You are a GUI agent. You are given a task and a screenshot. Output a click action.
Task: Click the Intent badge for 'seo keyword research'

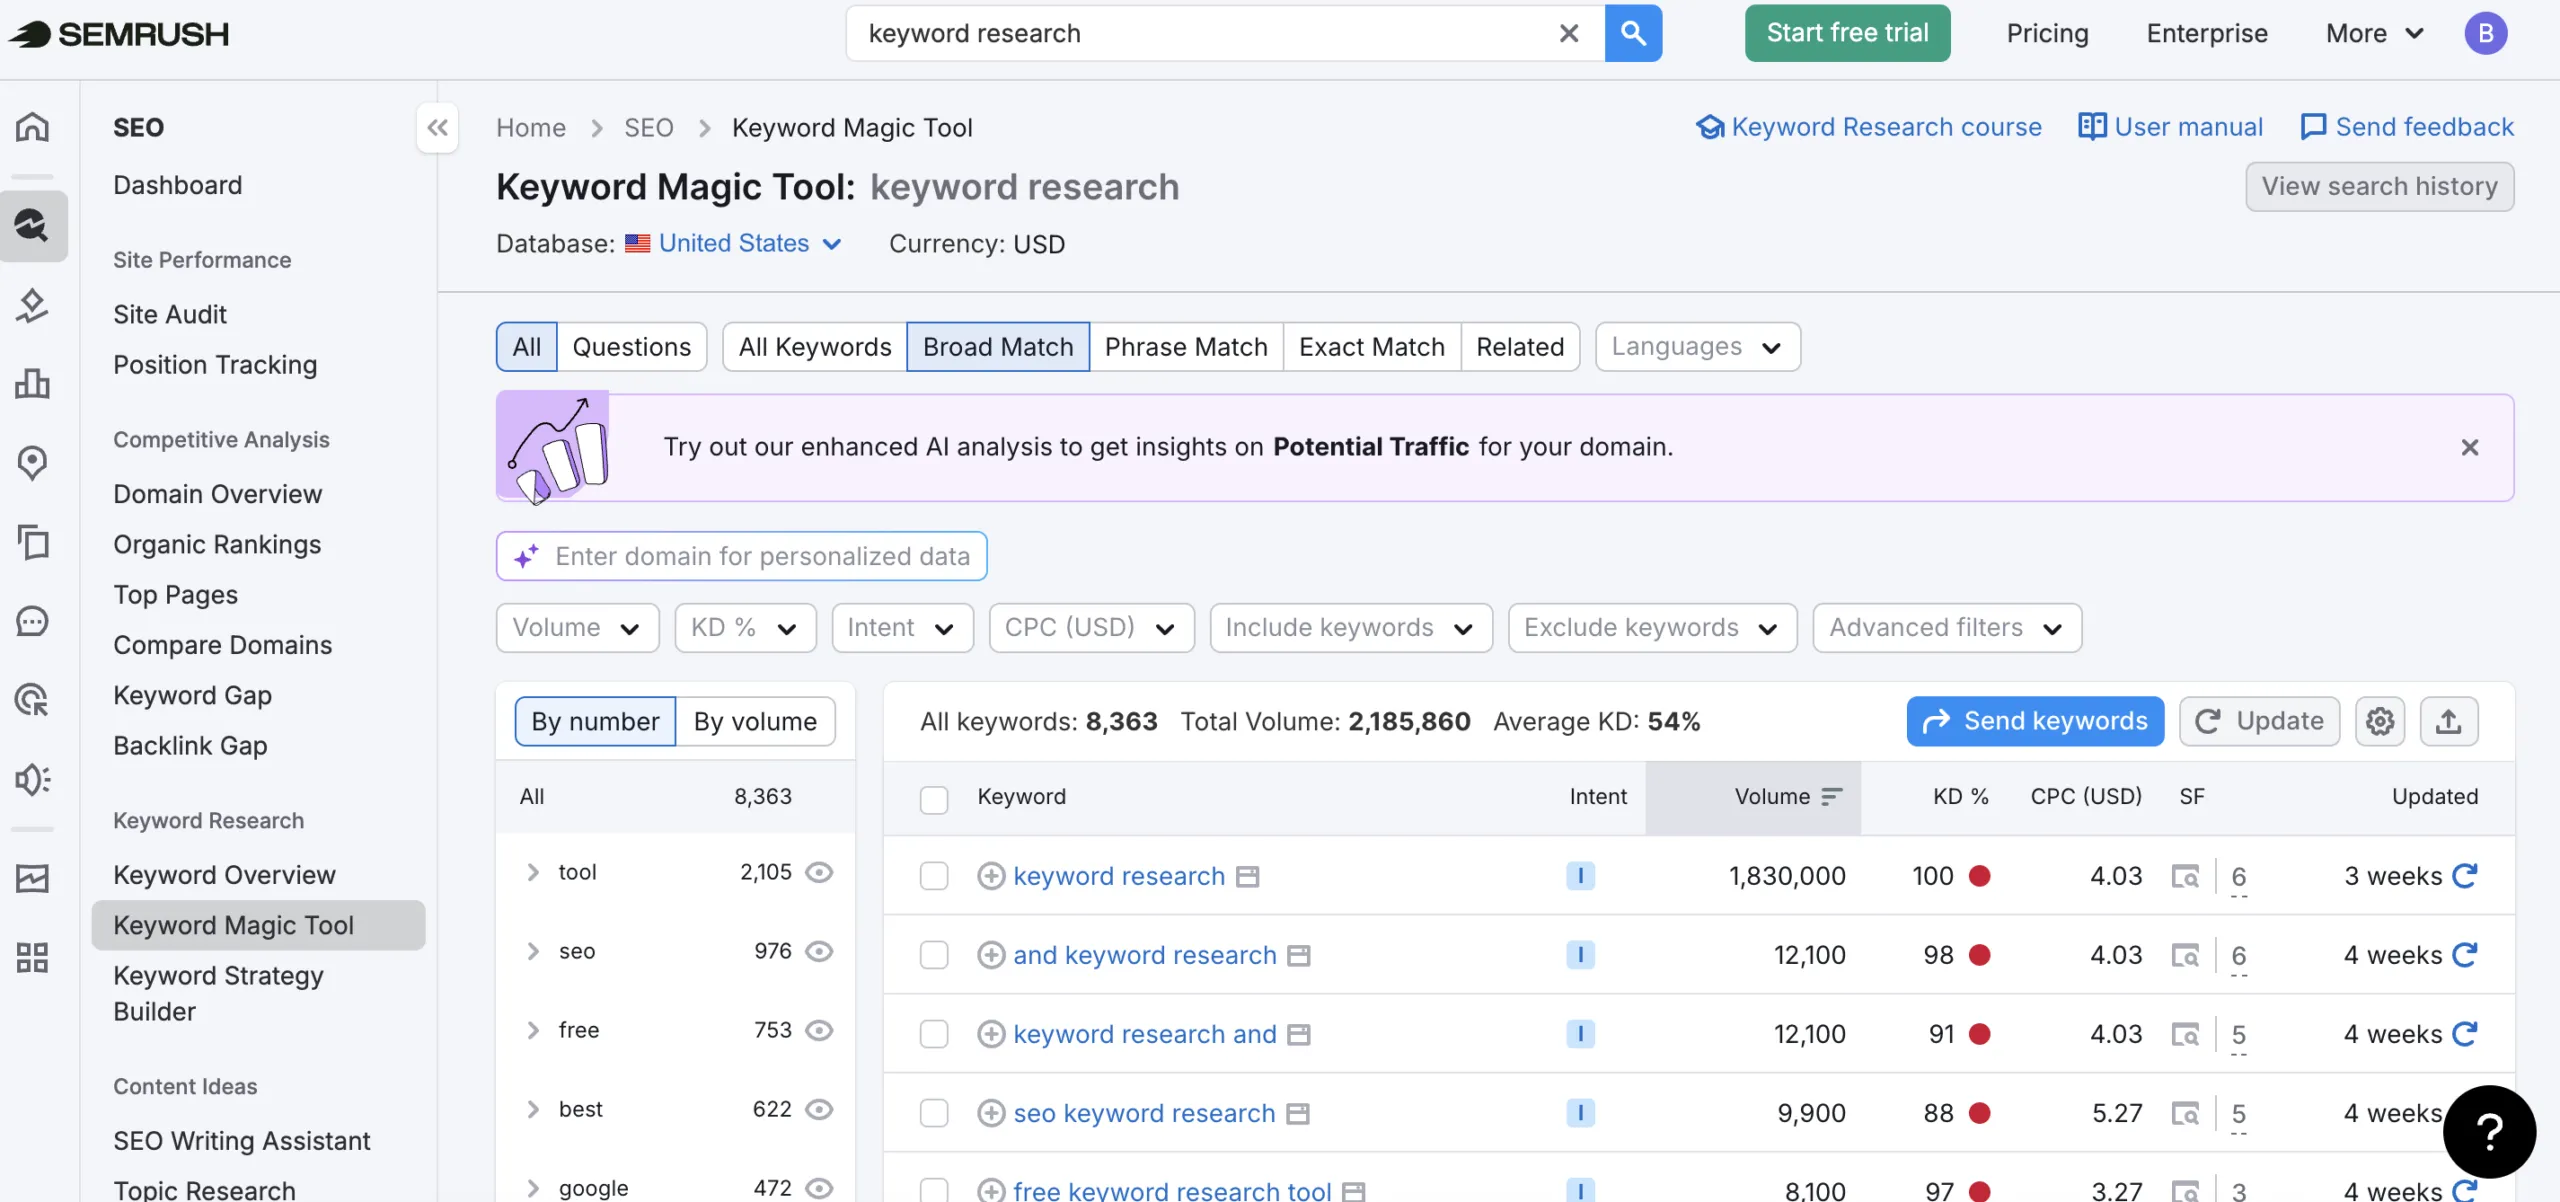pos(1580,1113)
